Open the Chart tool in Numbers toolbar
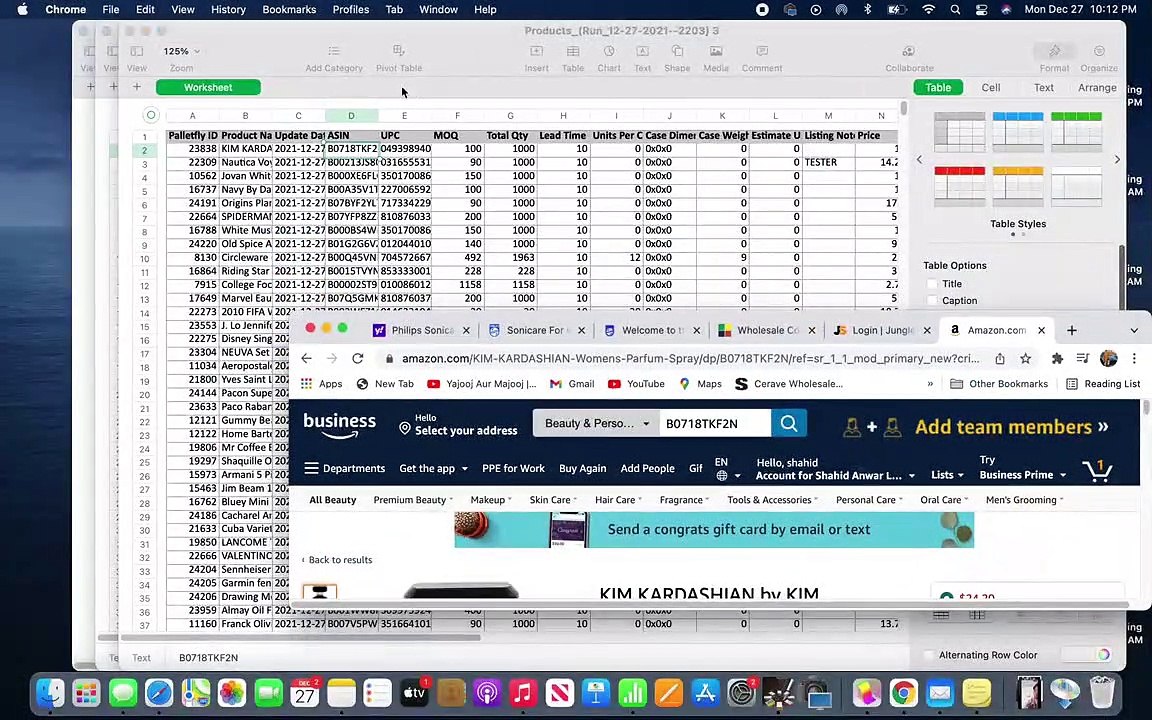This screenshot has width=1152, height=720. [609, 51]
